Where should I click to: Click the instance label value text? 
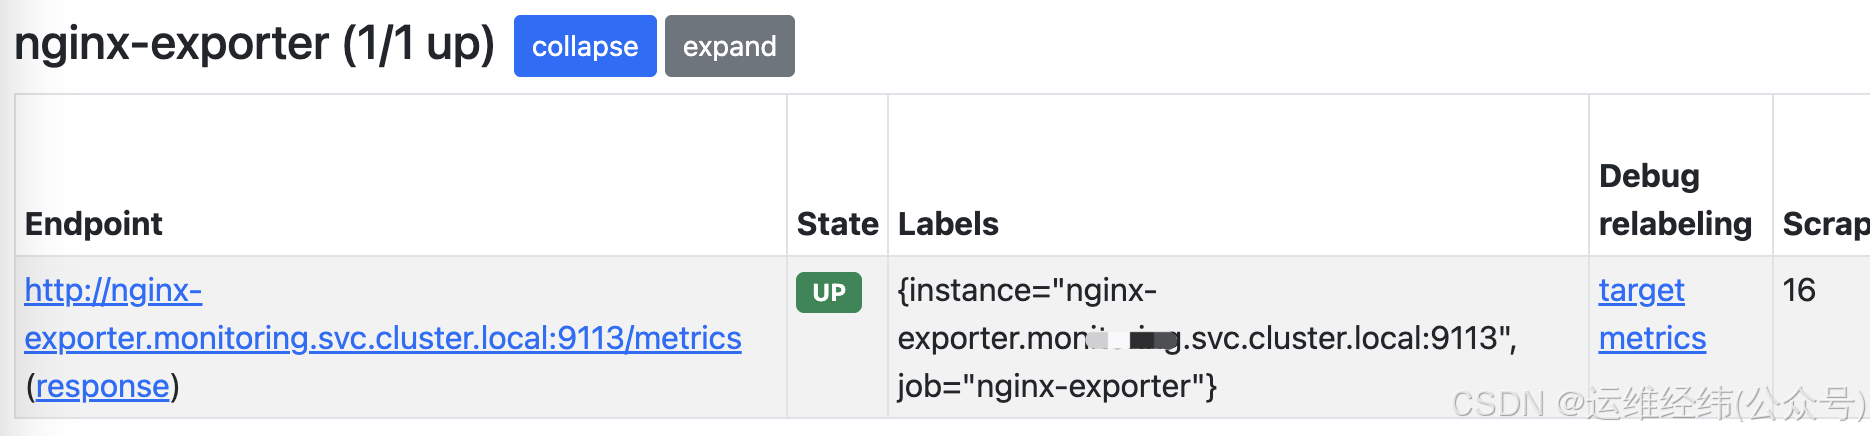1207,314
